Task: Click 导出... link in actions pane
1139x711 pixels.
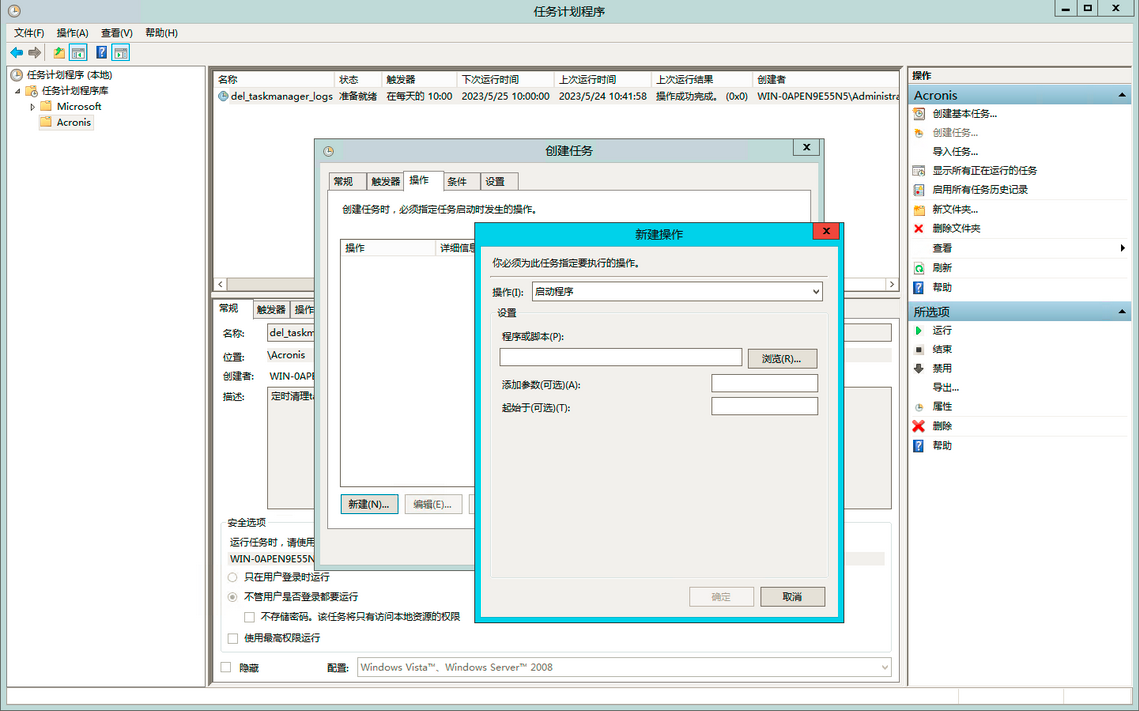Action: tap(946, 388)
